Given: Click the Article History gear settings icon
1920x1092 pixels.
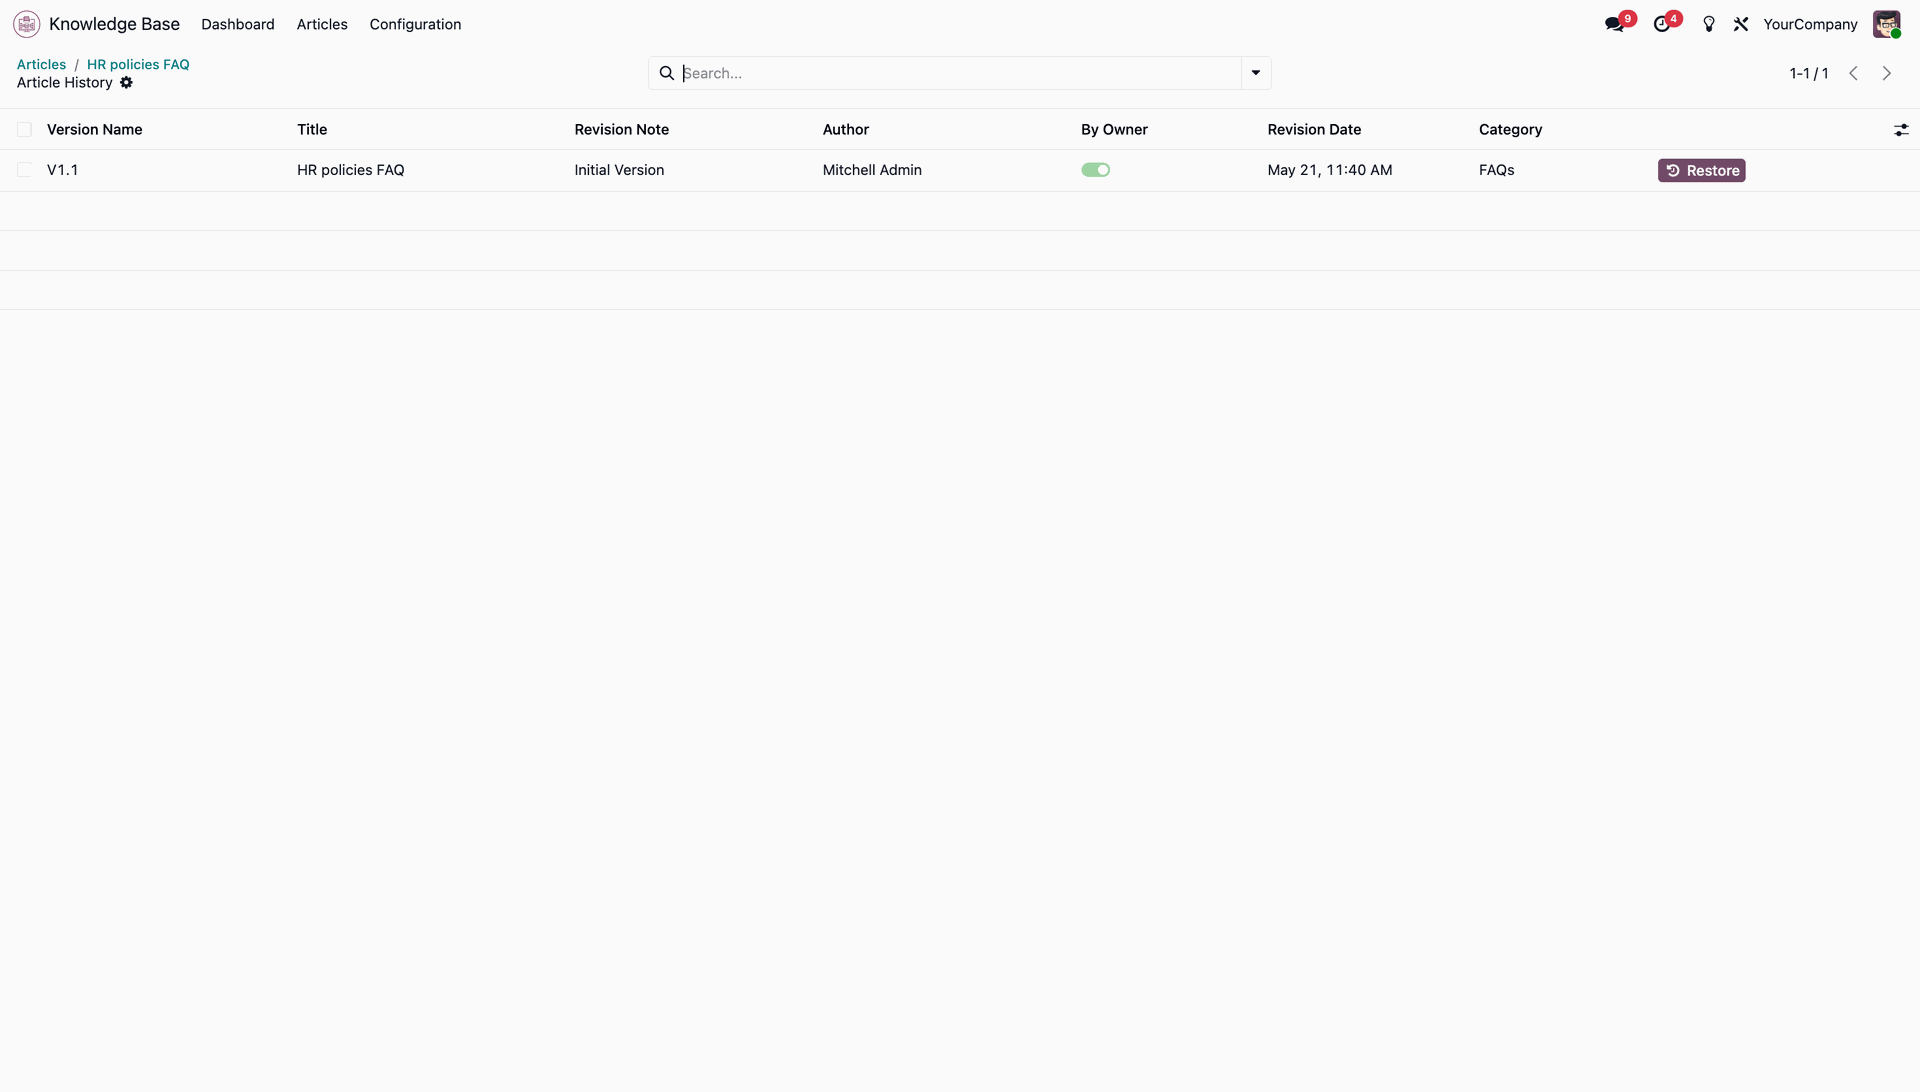Looking at the screenshot, I should (x=126, y=83).
